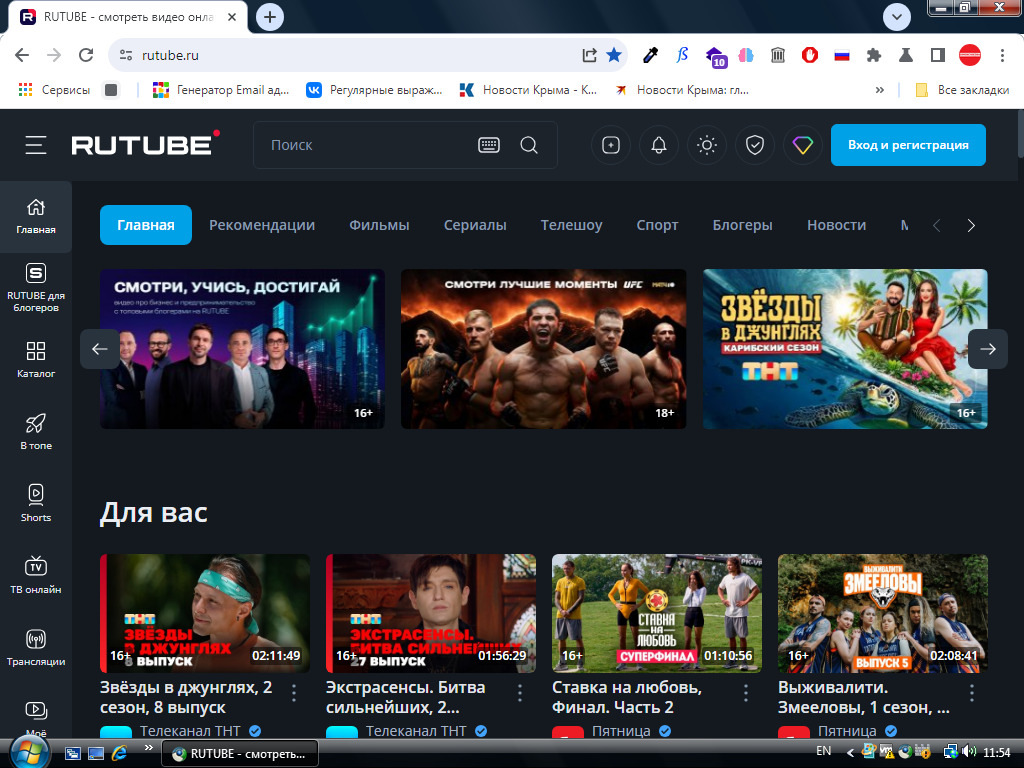Switch to the Фильмы tab

379,225
